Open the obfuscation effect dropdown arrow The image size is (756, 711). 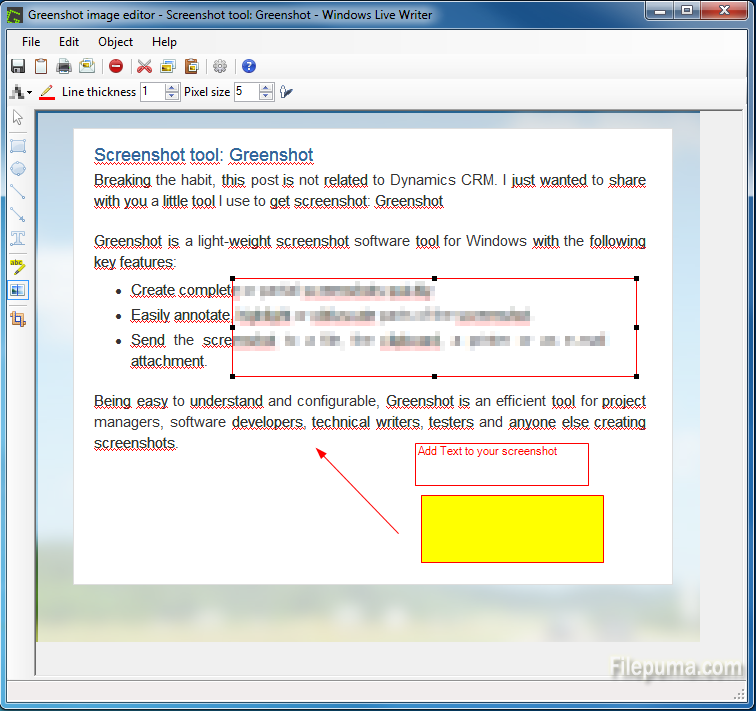pyautogui.click(x=29, y=93)
